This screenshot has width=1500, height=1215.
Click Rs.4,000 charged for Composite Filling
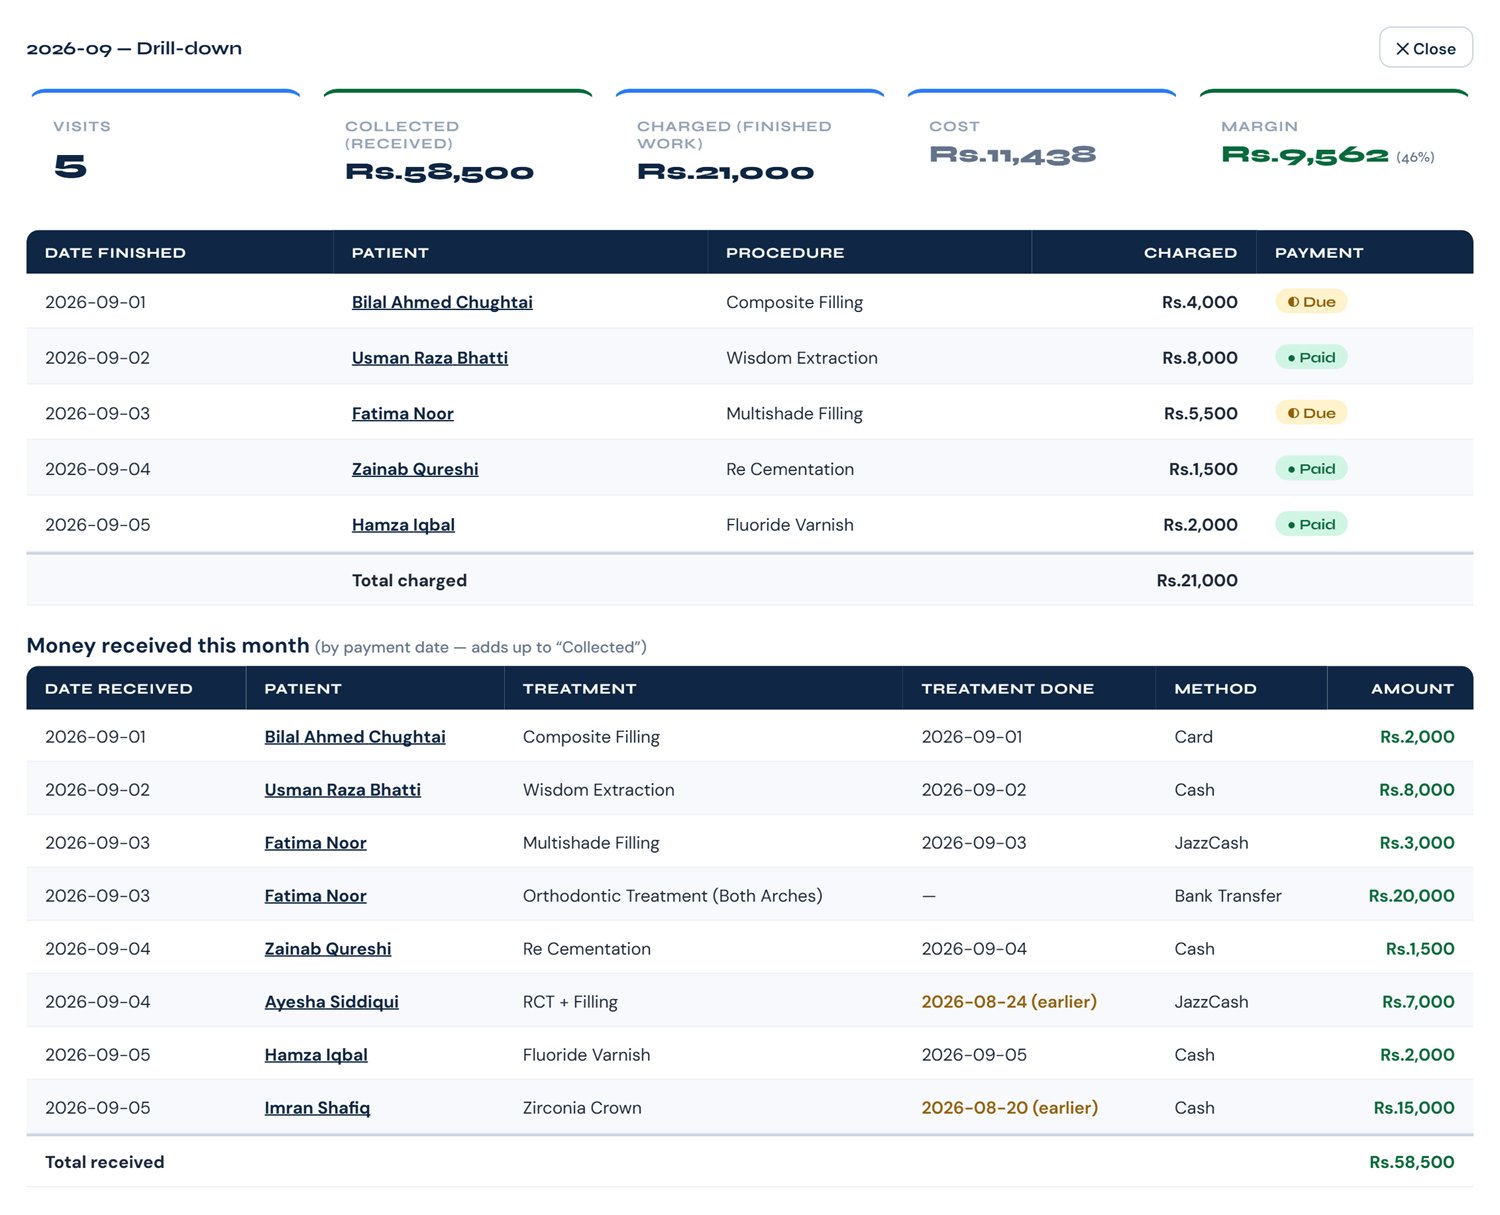tap(1200, 302)
